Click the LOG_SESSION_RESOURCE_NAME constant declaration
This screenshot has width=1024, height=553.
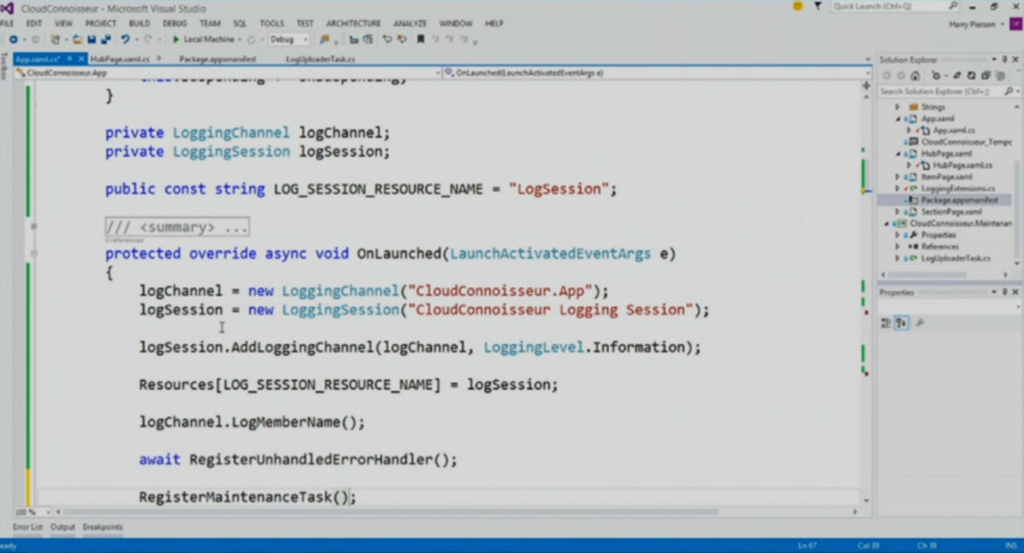360,189
